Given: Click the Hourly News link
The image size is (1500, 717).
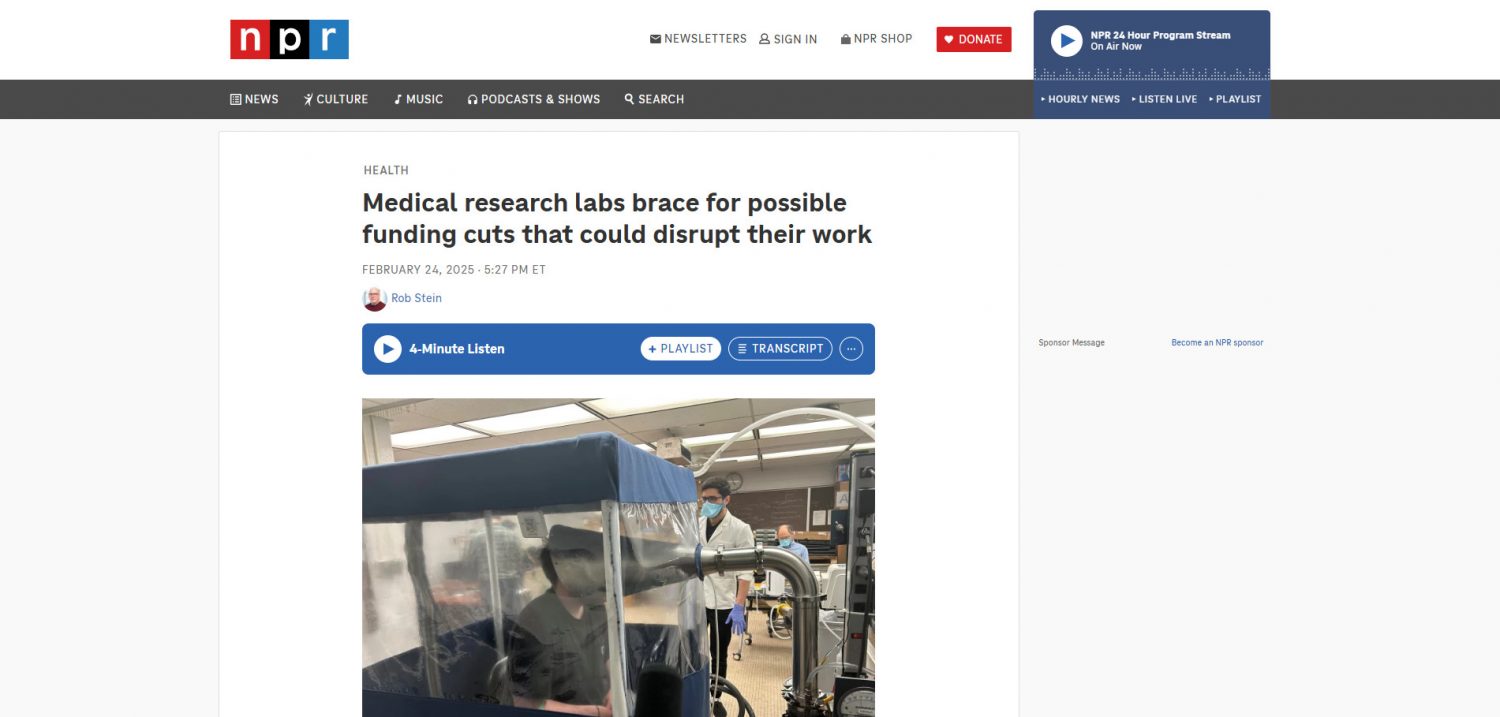Looking at the screenshot, I should pos(1080,99).
